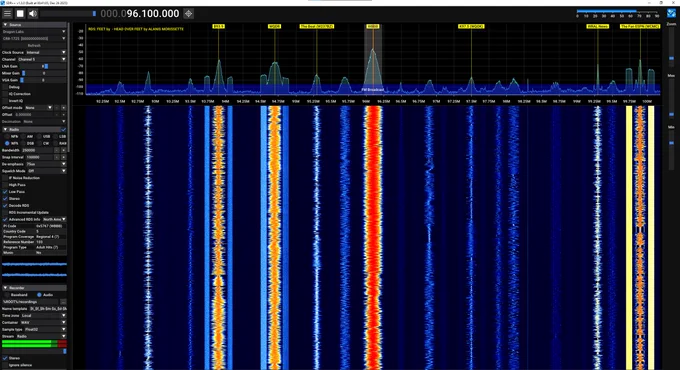Click the SDR++ logo icon at top right
Image resolution: width=680 pixels, height=370 pixels.
671,13
